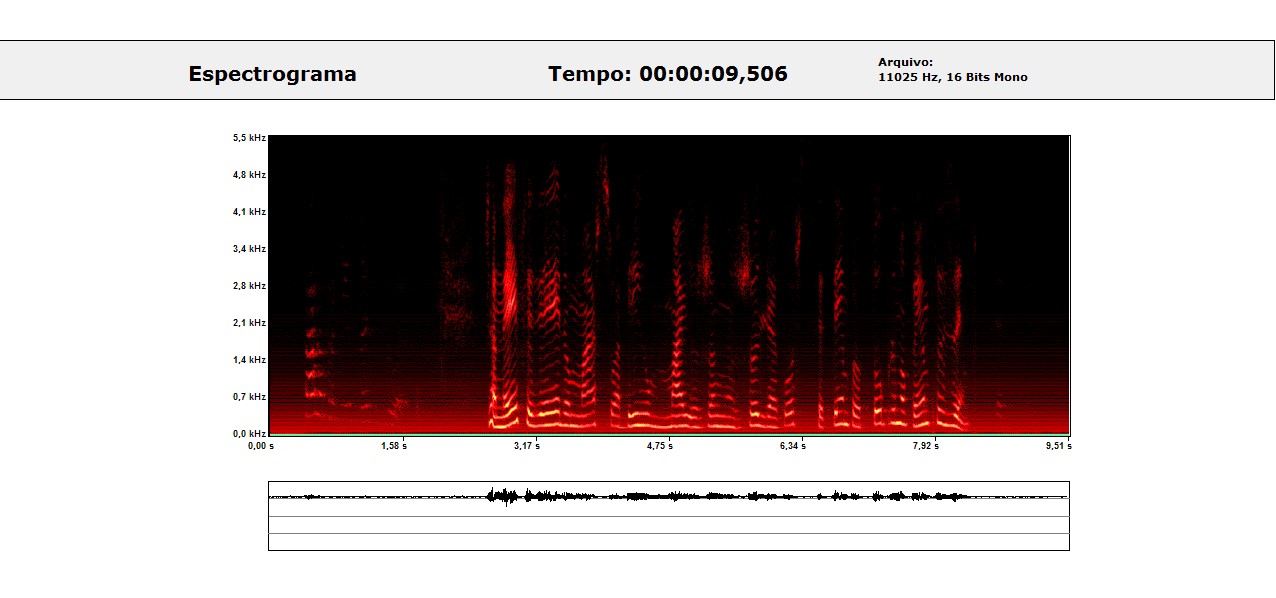Click the 6,34 s time axis label
The width and height of the screenshot is (1276, 598).
click(793, 446)
